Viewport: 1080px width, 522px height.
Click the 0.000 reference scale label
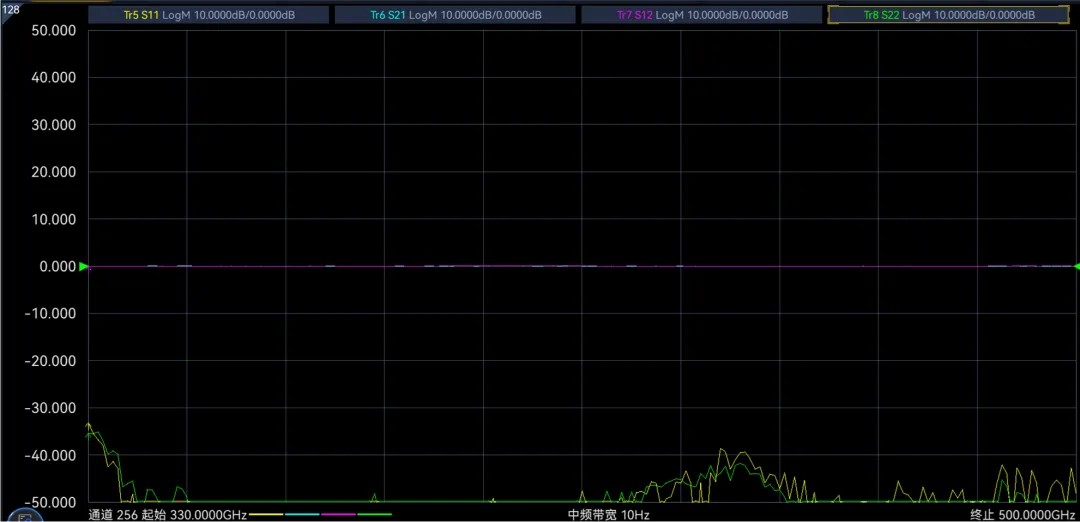coord(58,267)
